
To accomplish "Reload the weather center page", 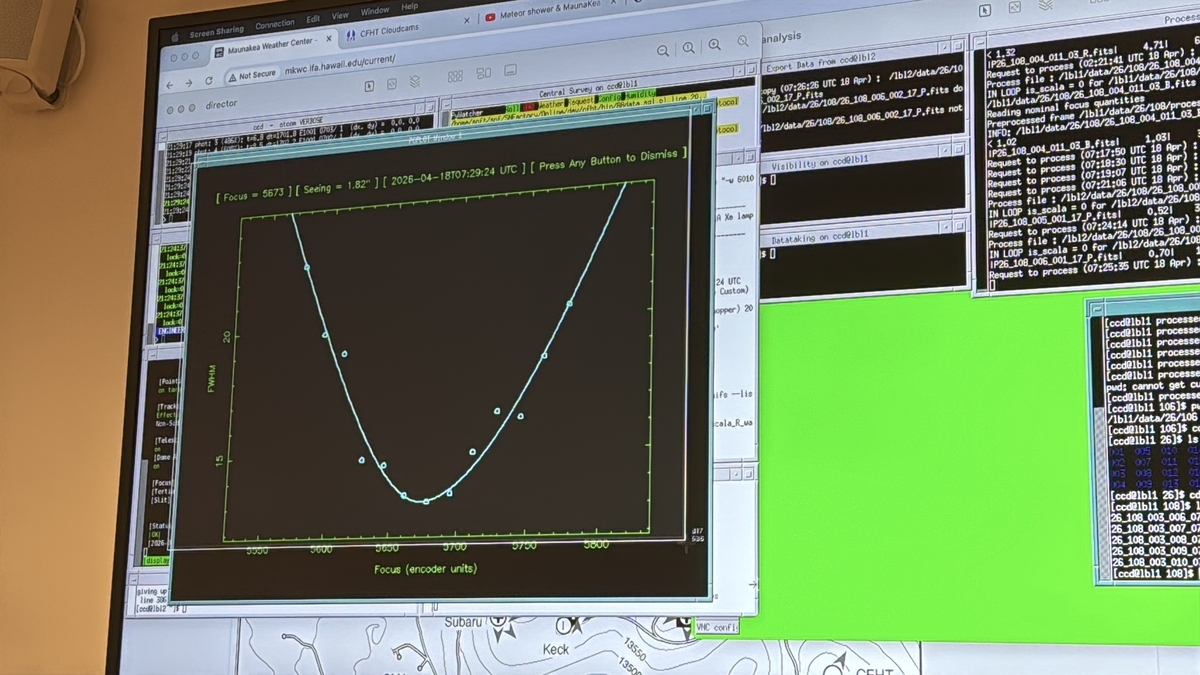I will coord(209,81).
